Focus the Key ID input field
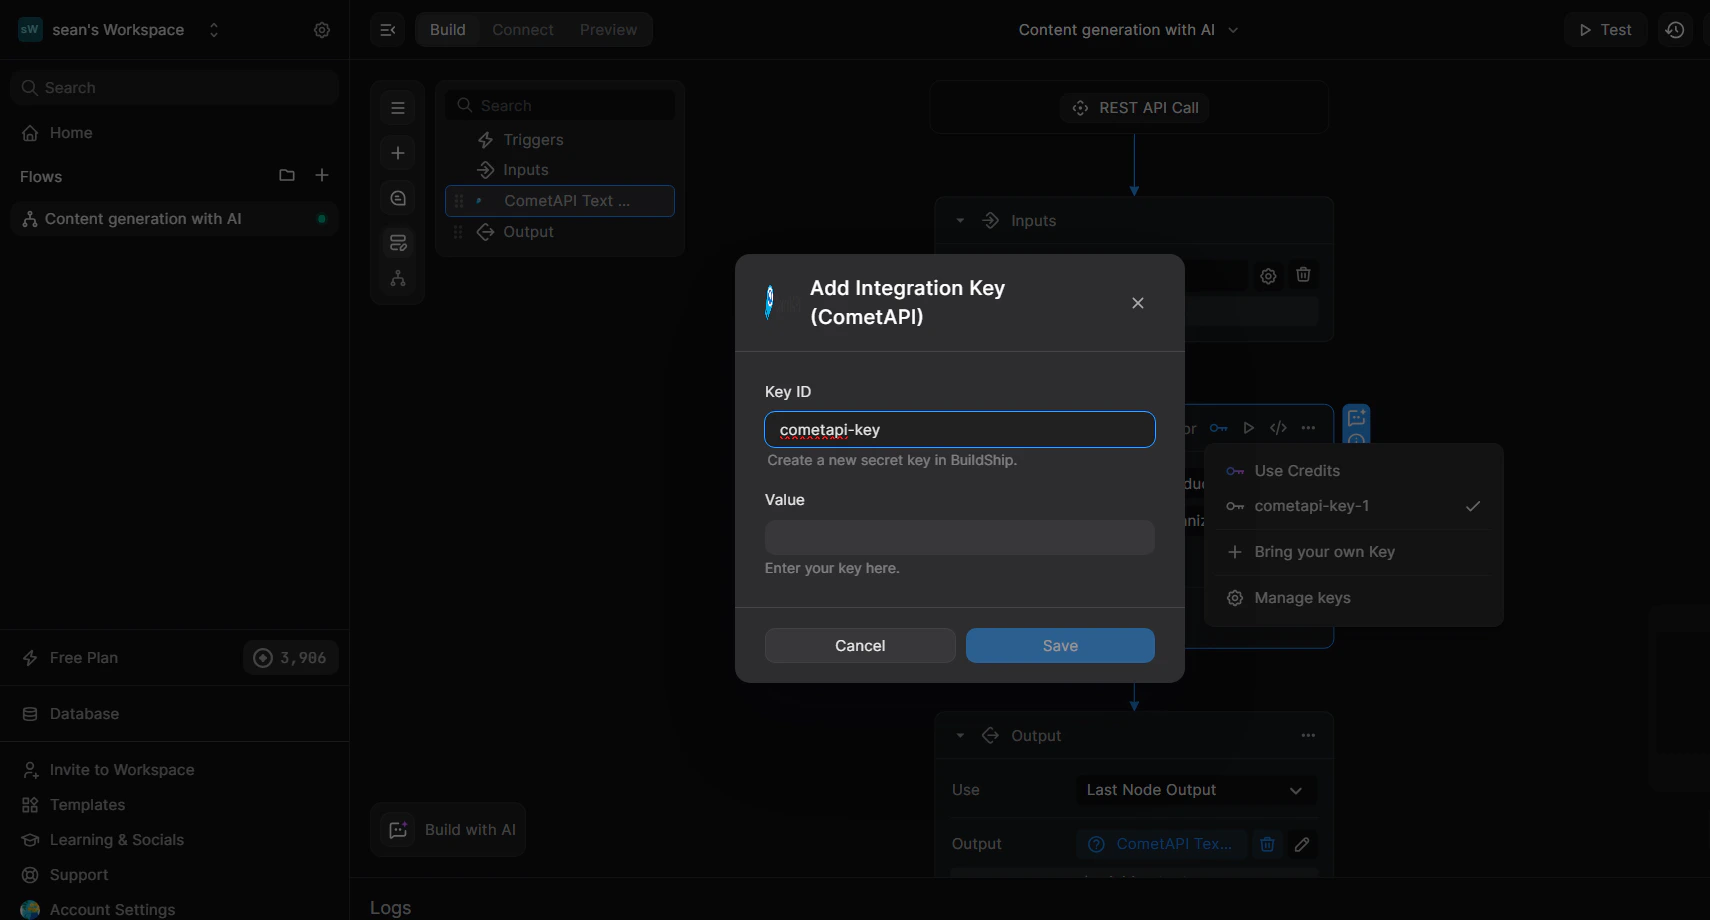This screenshot has height=920, width=1710. pyautogui.click(x=960, y=430)
